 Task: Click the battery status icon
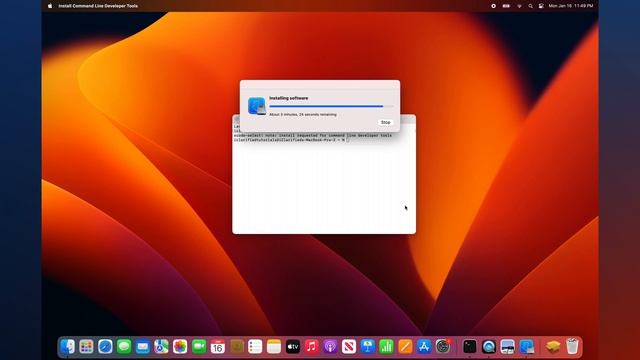point(506,6)
